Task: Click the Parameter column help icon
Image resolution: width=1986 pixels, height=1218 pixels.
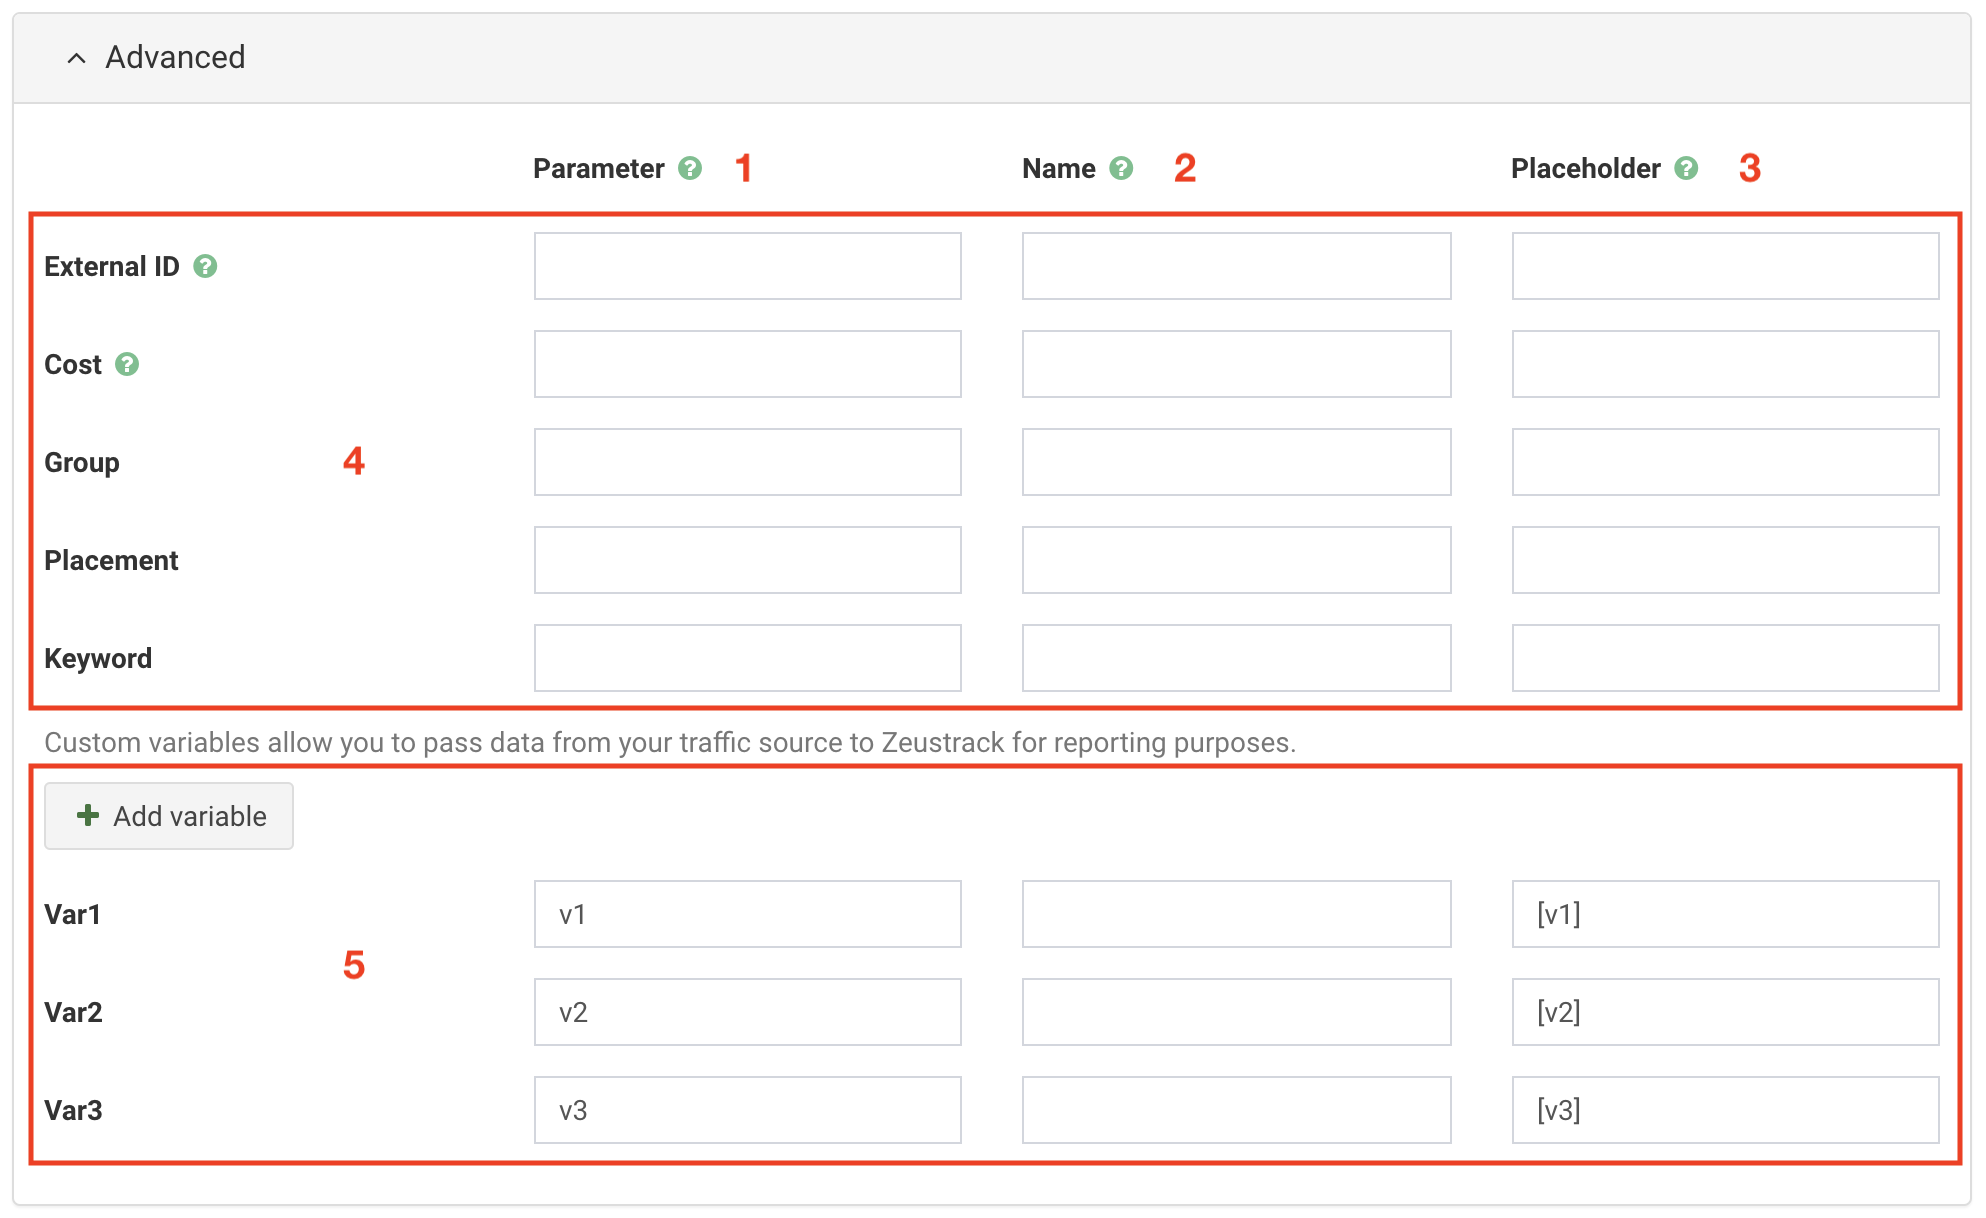Action: [690, 168]
